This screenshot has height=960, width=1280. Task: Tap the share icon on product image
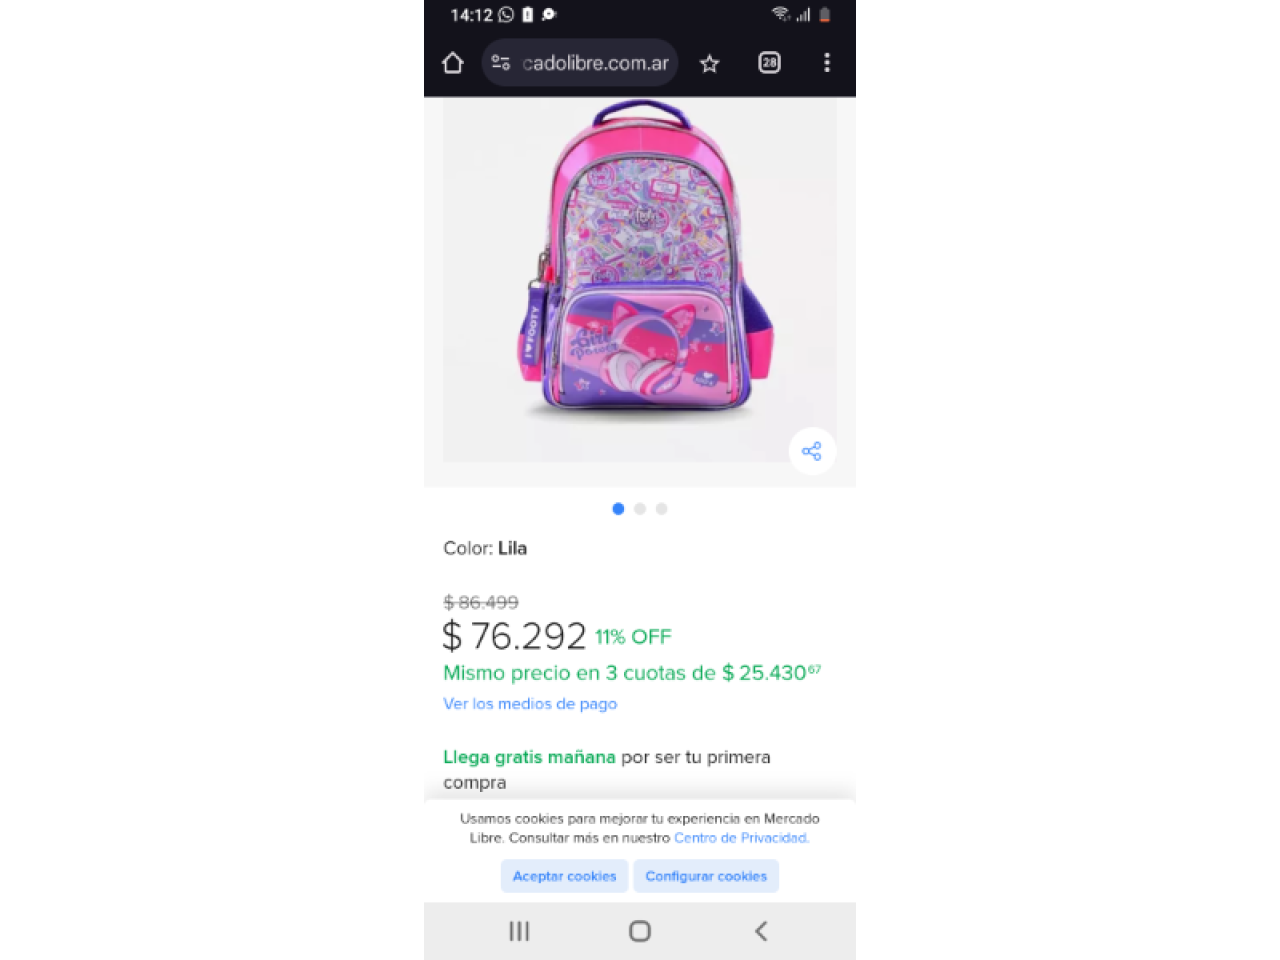(812, 451)
